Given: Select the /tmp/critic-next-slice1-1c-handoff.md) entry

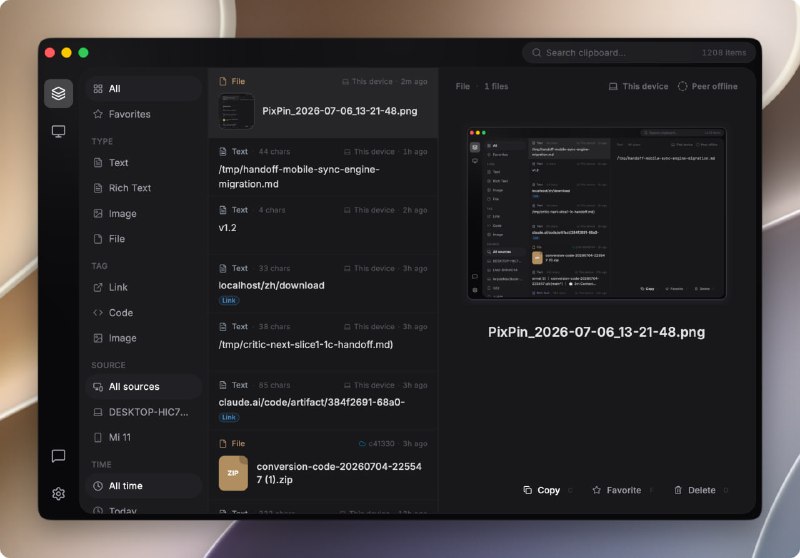Looking at the screenshot, I should point(323,342).
